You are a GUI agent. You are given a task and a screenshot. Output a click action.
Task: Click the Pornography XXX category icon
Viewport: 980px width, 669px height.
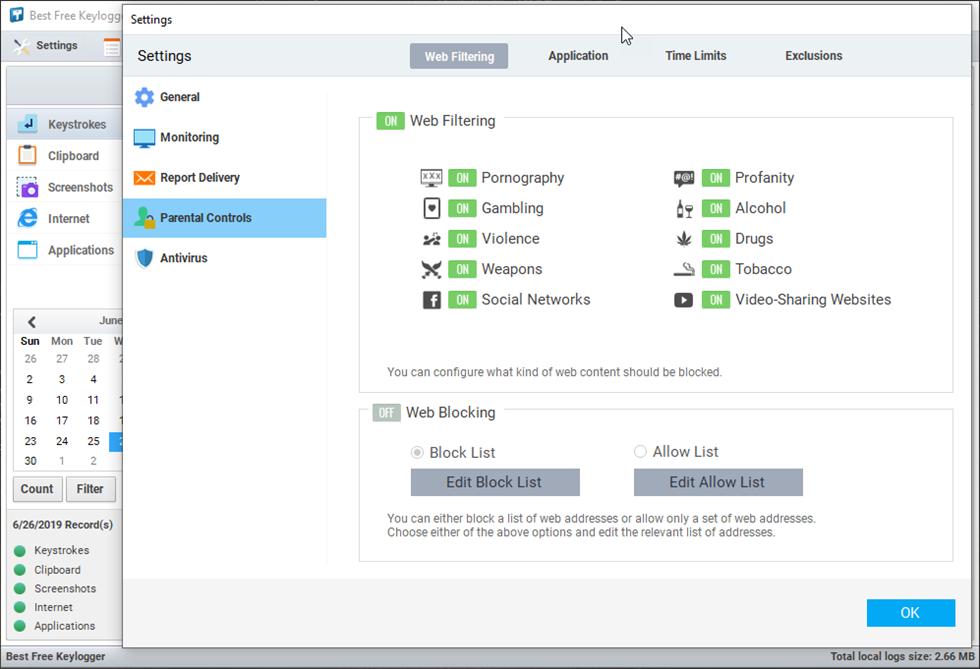pos(431,178)
